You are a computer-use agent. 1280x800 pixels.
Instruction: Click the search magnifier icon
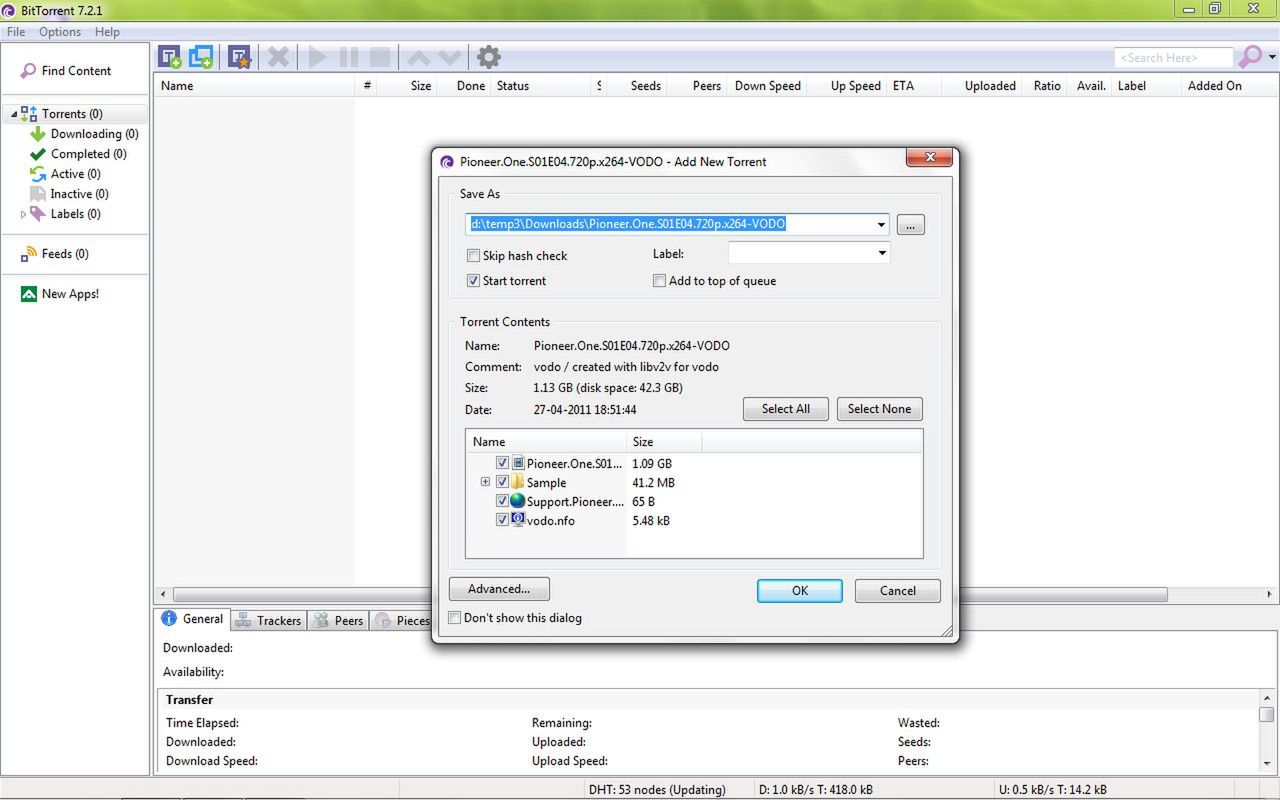tap(1249, 57)
